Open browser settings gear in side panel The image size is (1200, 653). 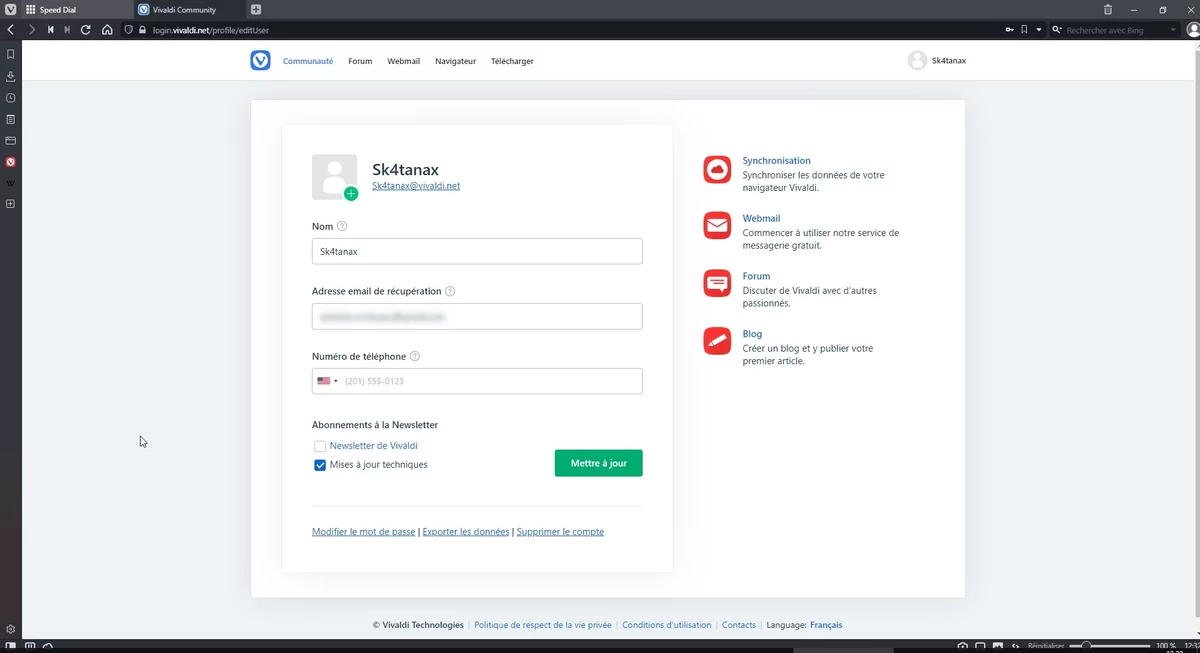point(10,629)
